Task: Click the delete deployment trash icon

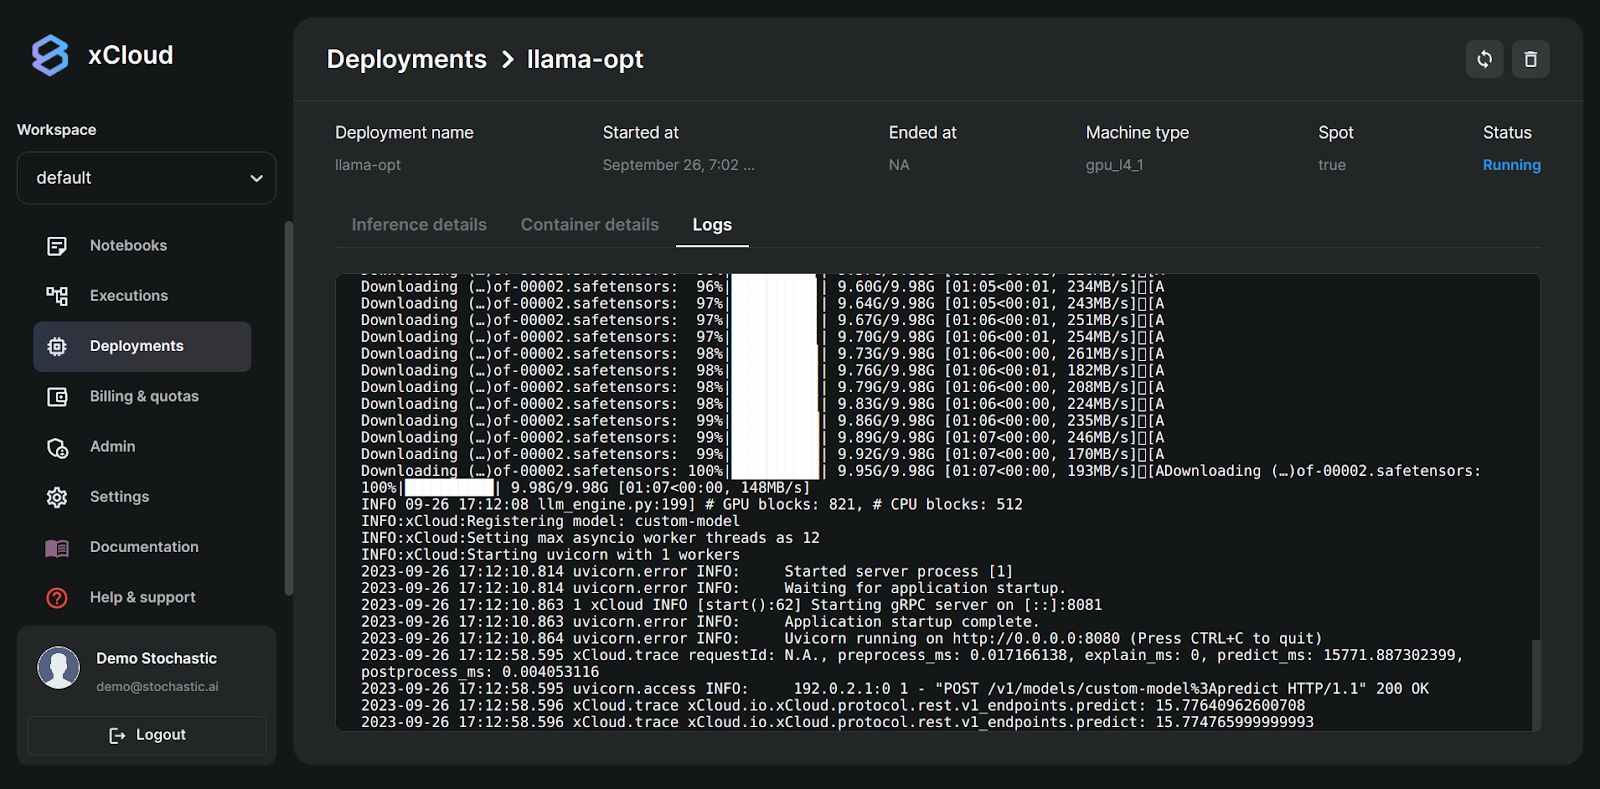Action: [1530, 59]
